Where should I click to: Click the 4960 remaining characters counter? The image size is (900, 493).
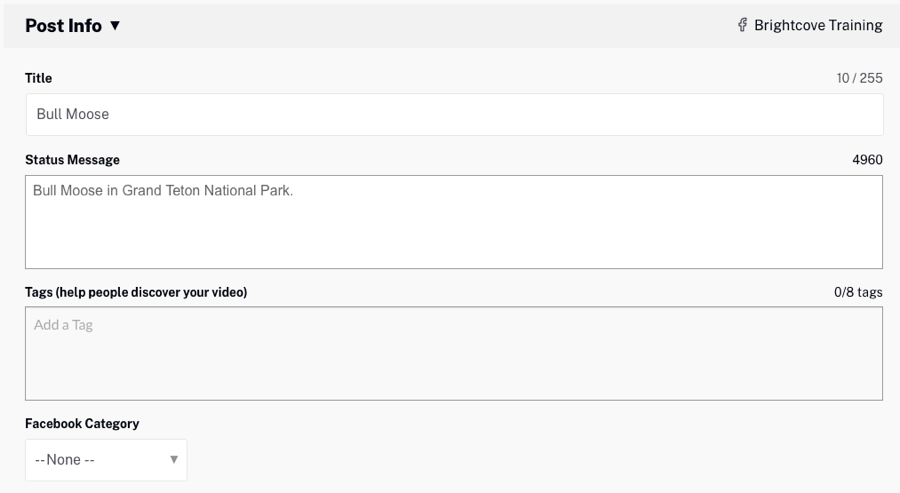pyautogui.click(x=867, y=160)
